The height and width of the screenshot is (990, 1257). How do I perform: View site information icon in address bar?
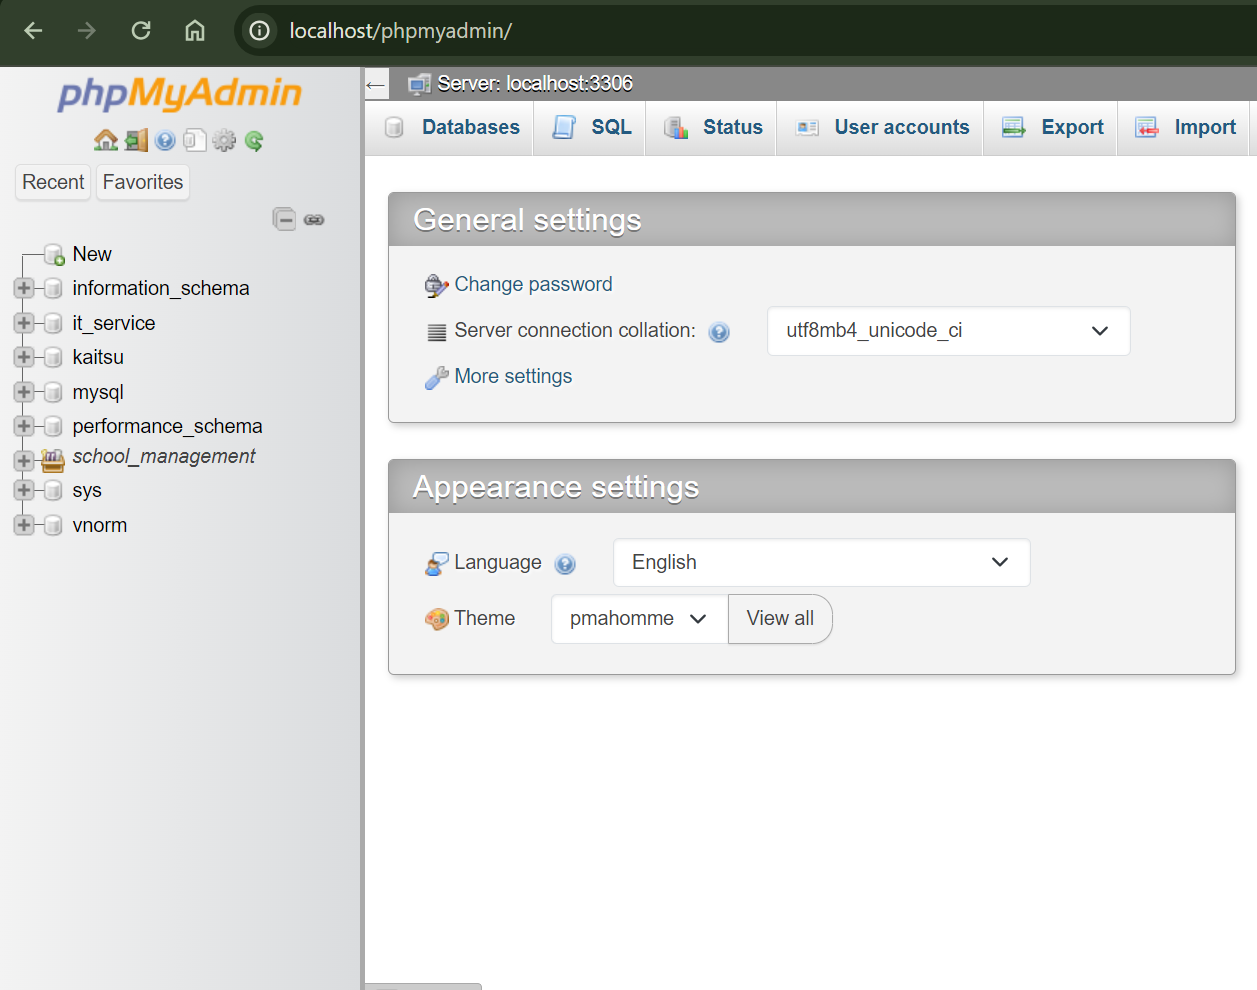(x=259, y=31)
